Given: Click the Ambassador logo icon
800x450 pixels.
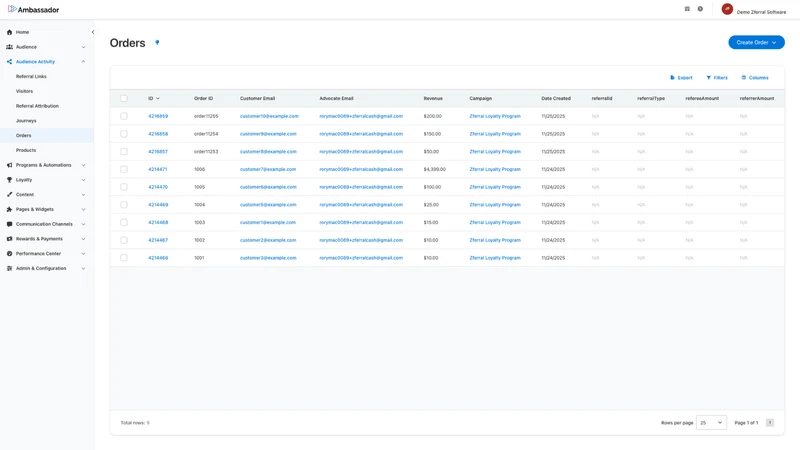Looking at the screenshot, I should (12, 9).
